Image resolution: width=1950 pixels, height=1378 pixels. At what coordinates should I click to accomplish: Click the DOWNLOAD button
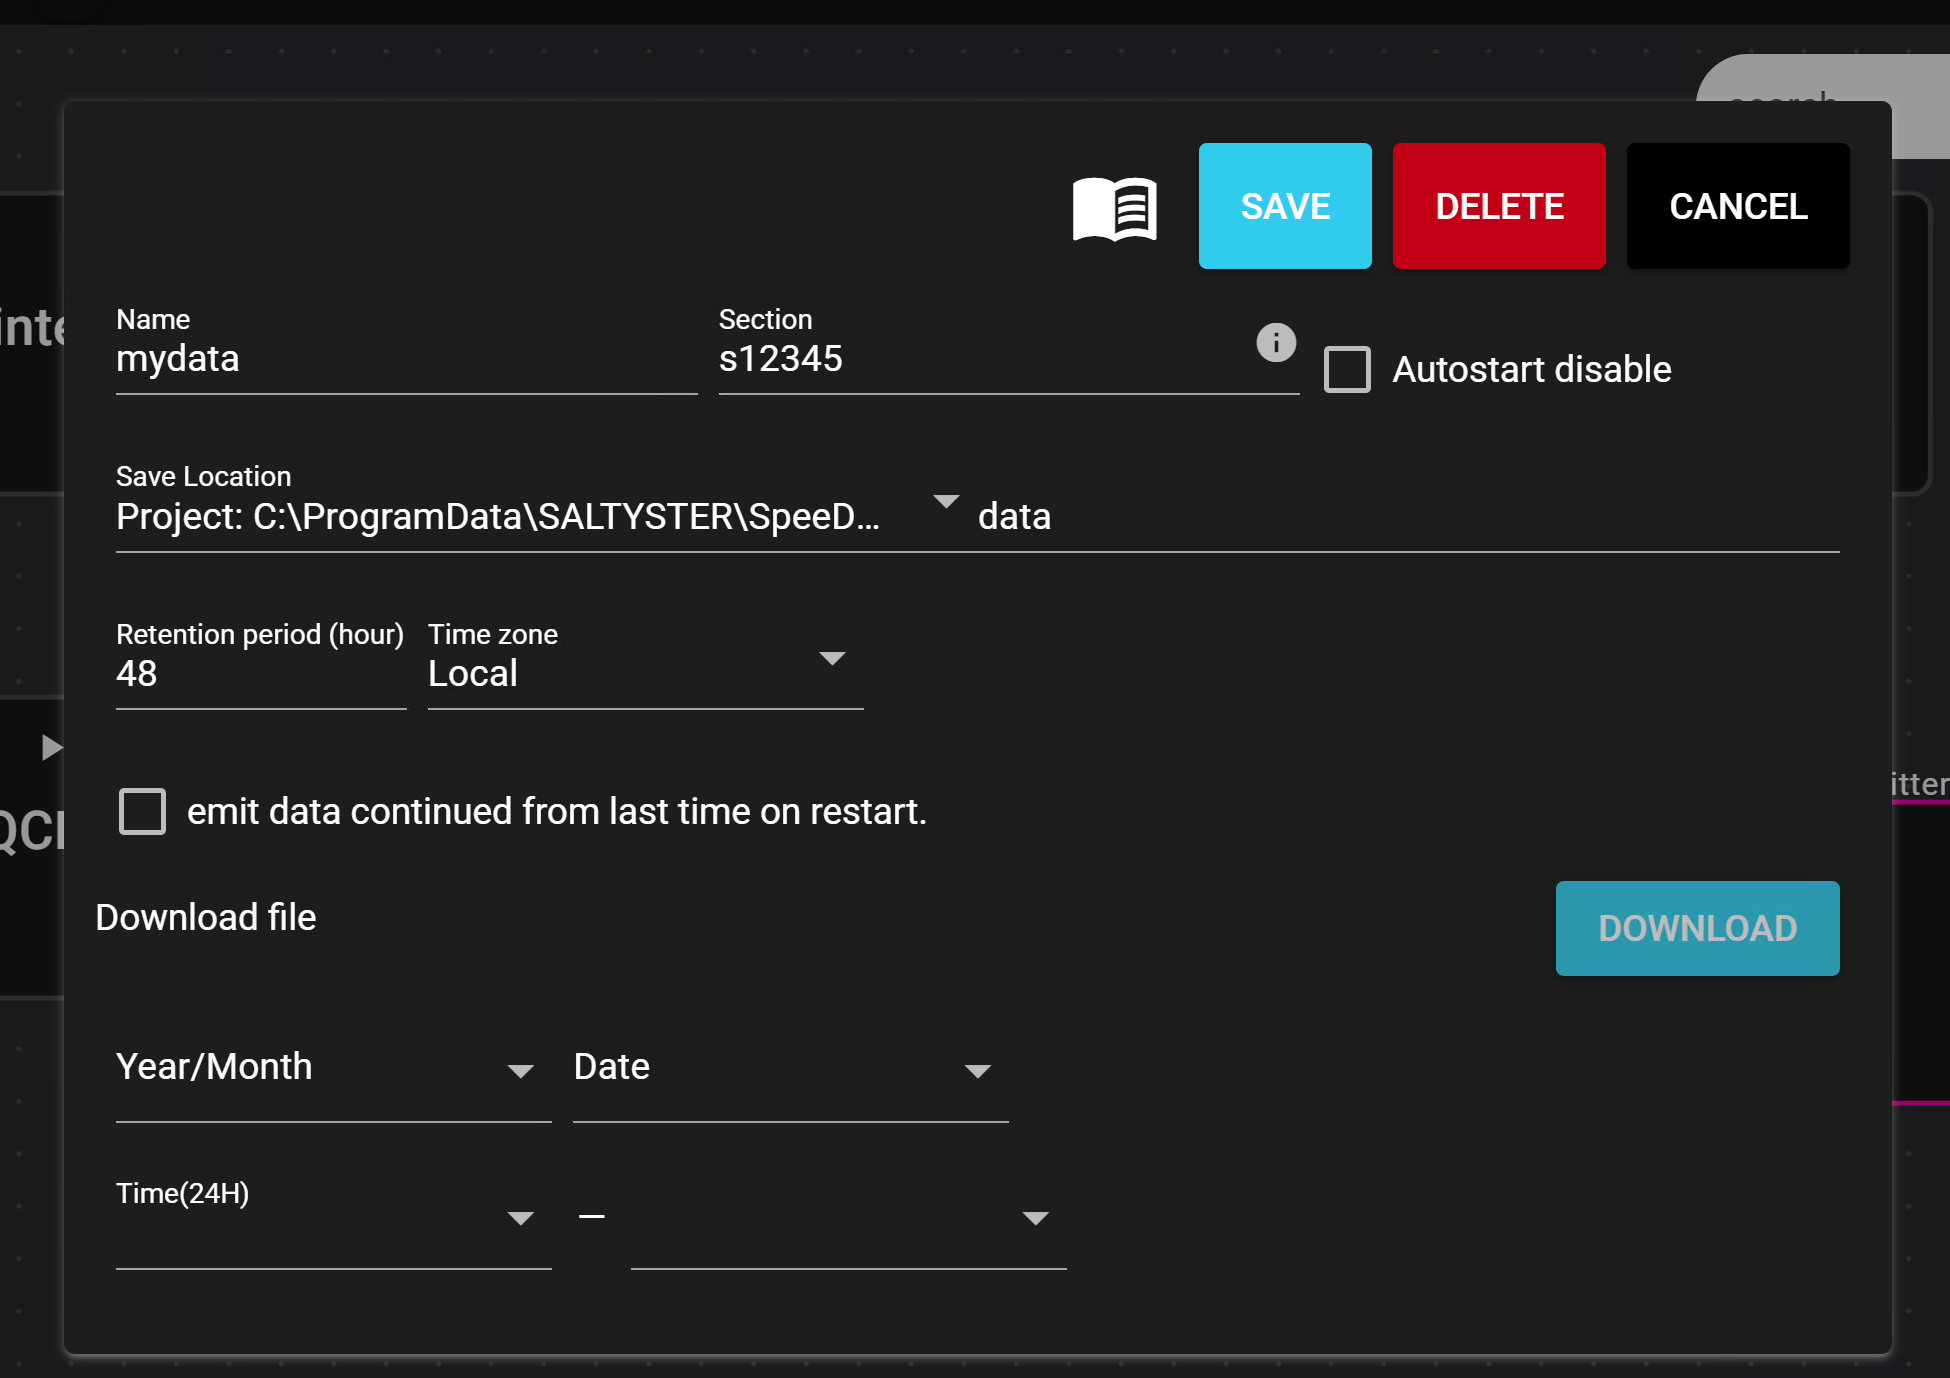(1697, 928)
